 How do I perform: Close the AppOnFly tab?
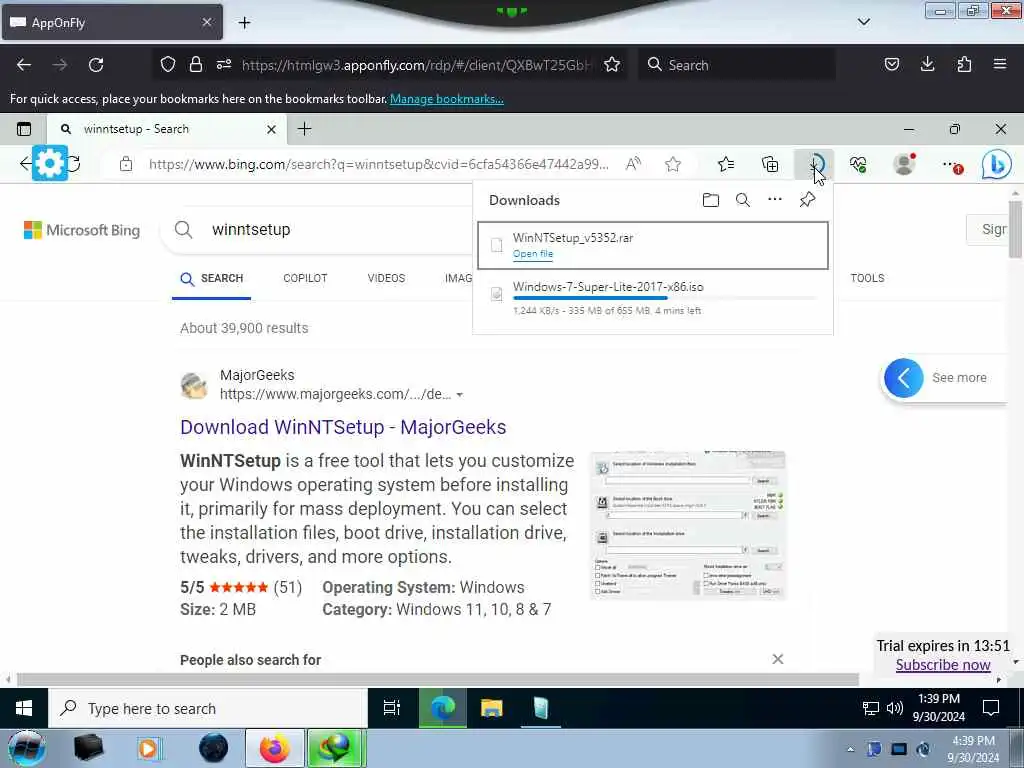click(x=207, y=22)
